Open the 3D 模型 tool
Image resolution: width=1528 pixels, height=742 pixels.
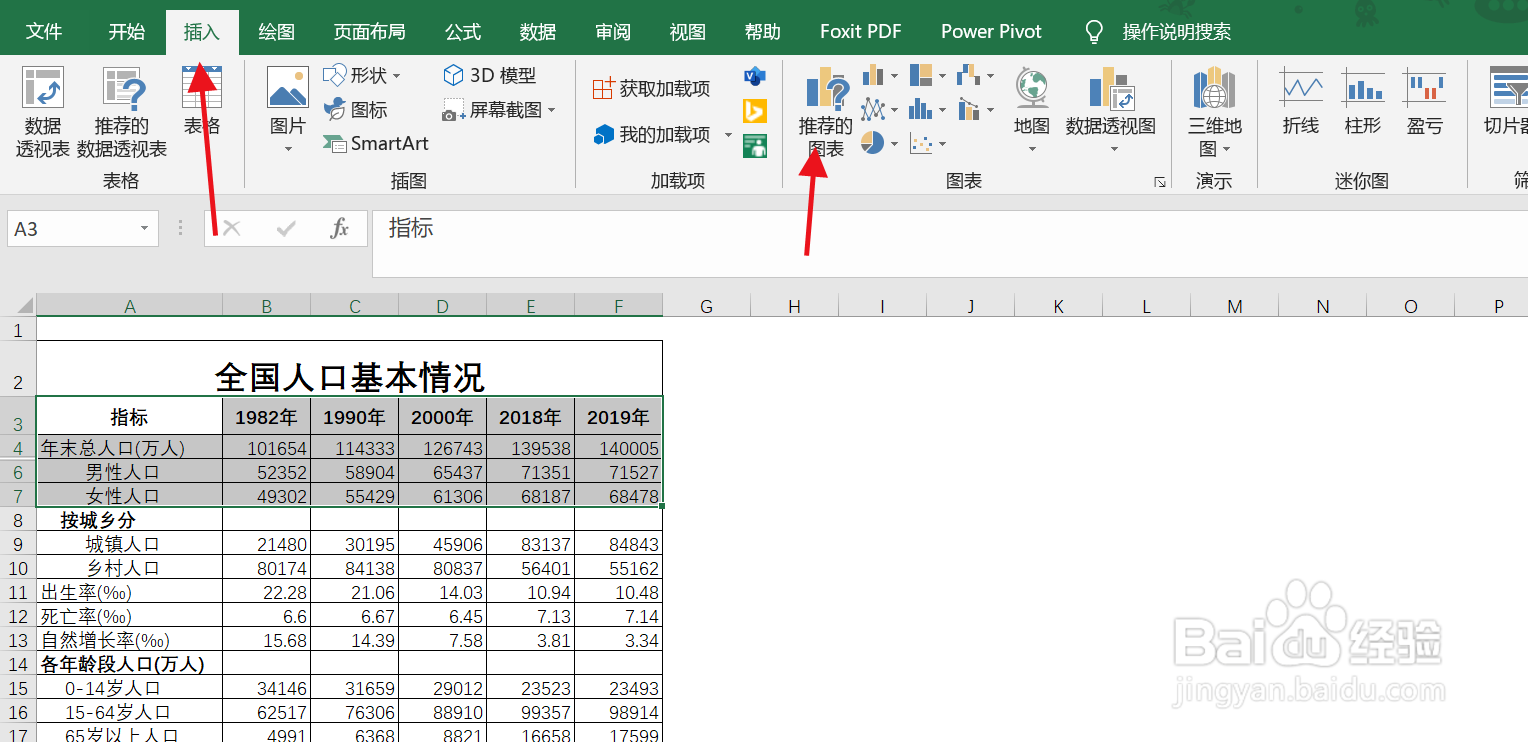click(x=487, y=75)
